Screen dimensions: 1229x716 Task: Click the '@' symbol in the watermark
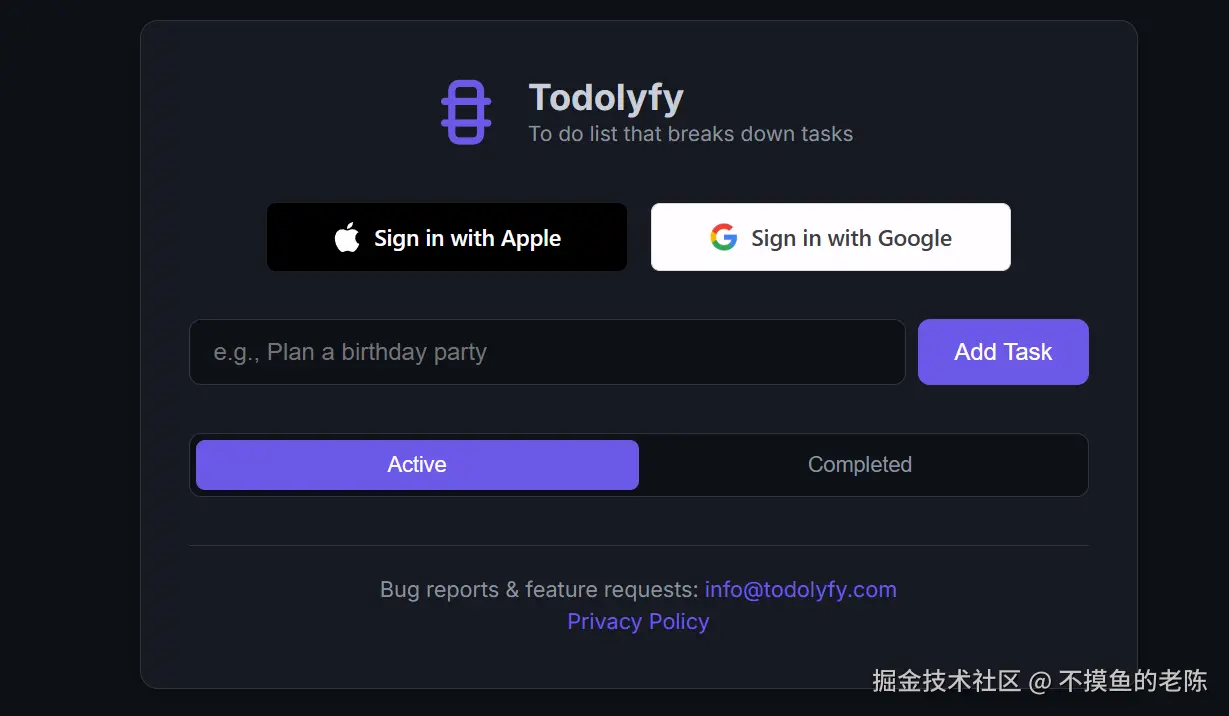point(1040,683)
